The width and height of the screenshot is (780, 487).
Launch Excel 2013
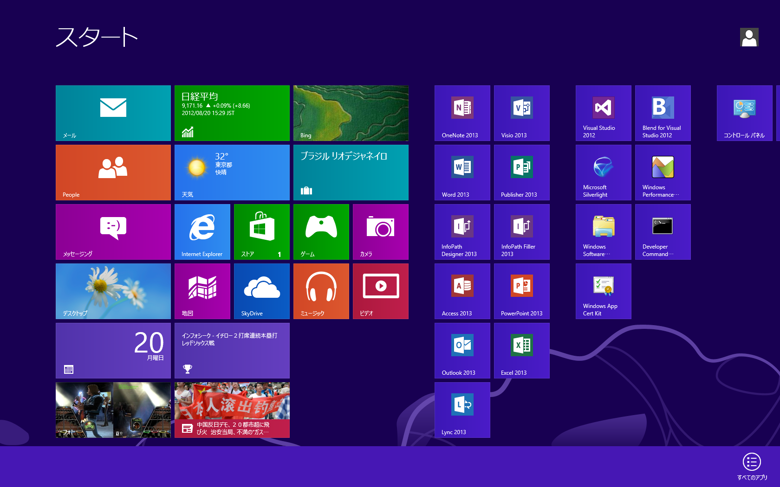522,351
